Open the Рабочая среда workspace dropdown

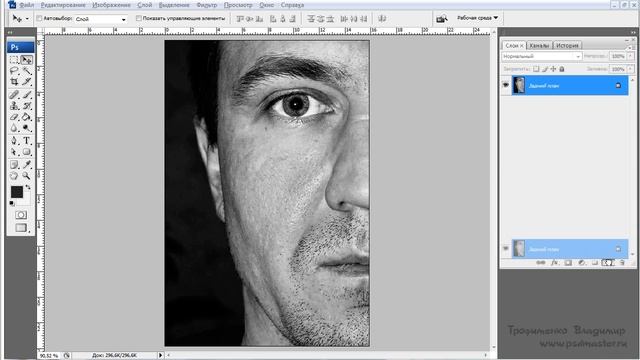click(478, 18)
